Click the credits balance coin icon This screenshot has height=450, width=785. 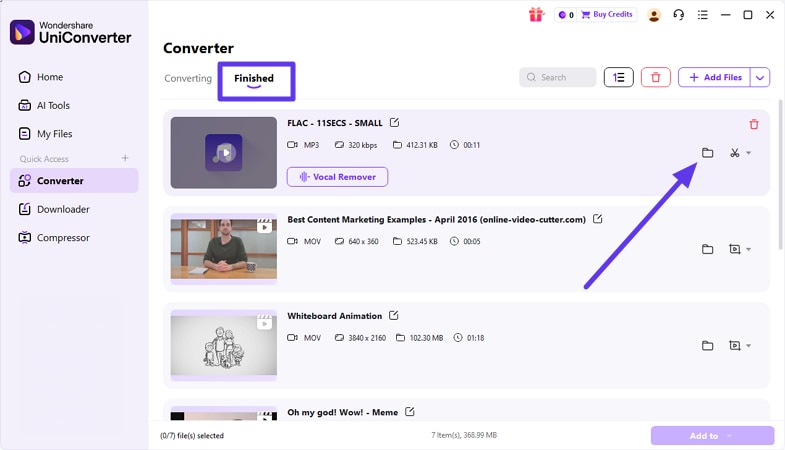pyautogui.click(x=562, y=15)
